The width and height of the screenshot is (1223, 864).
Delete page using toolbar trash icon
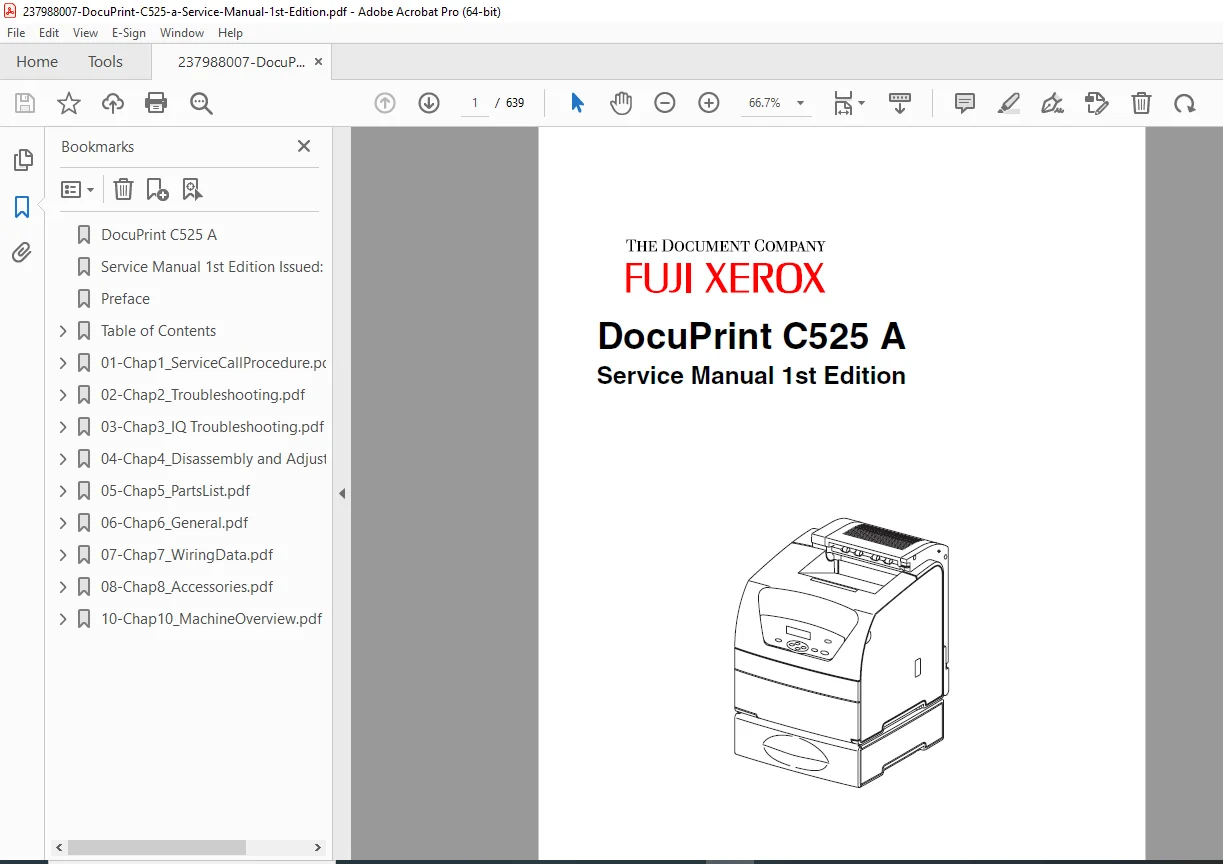[1141, 103]
